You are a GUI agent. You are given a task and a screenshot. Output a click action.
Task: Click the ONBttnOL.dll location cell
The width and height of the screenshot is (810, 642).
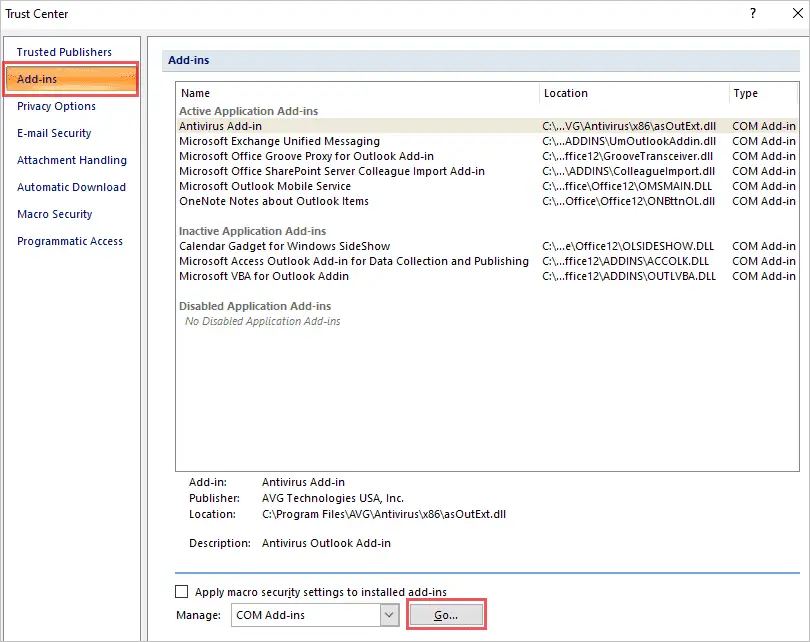[628, 201]
